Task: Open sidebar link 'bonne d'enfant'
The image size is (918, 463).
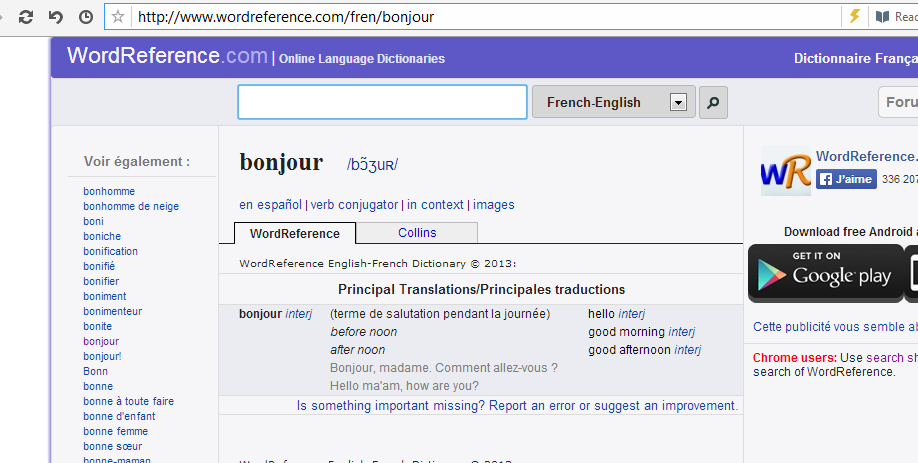Action: (x=119, y=416)
